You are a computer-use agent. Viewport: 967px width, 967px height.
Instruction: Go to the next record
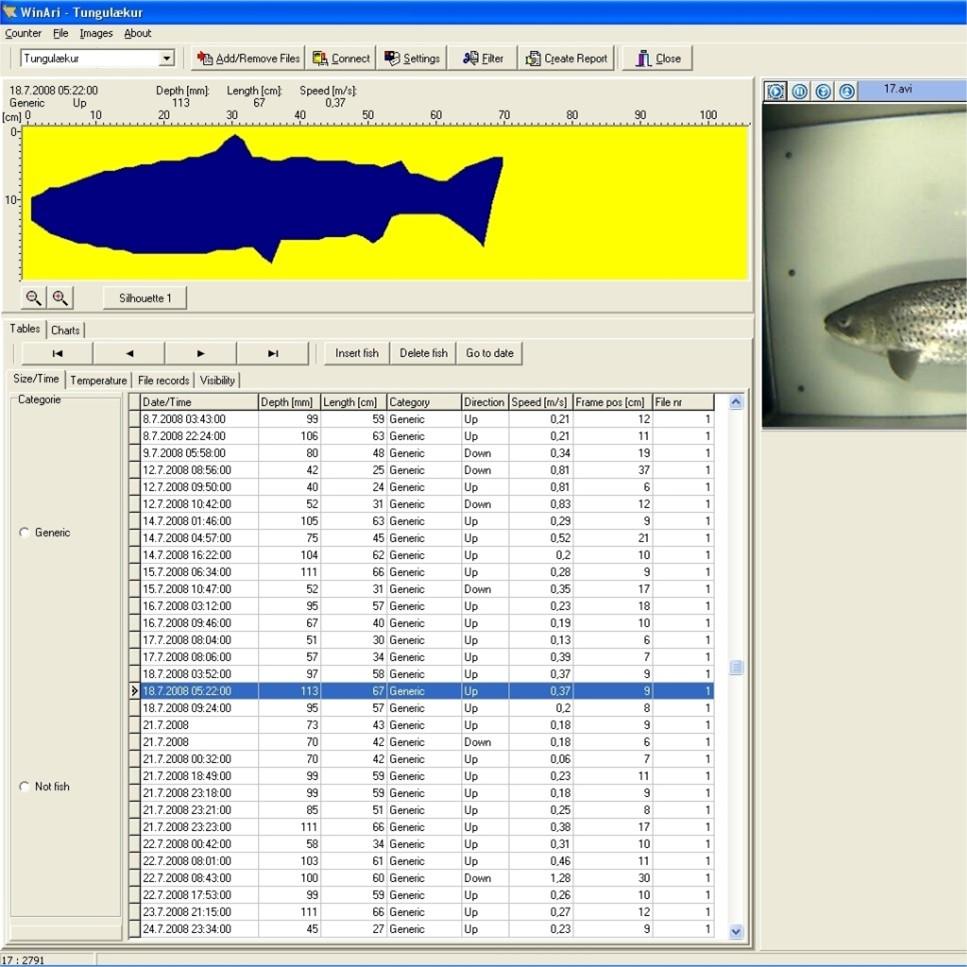pos(201,353)
